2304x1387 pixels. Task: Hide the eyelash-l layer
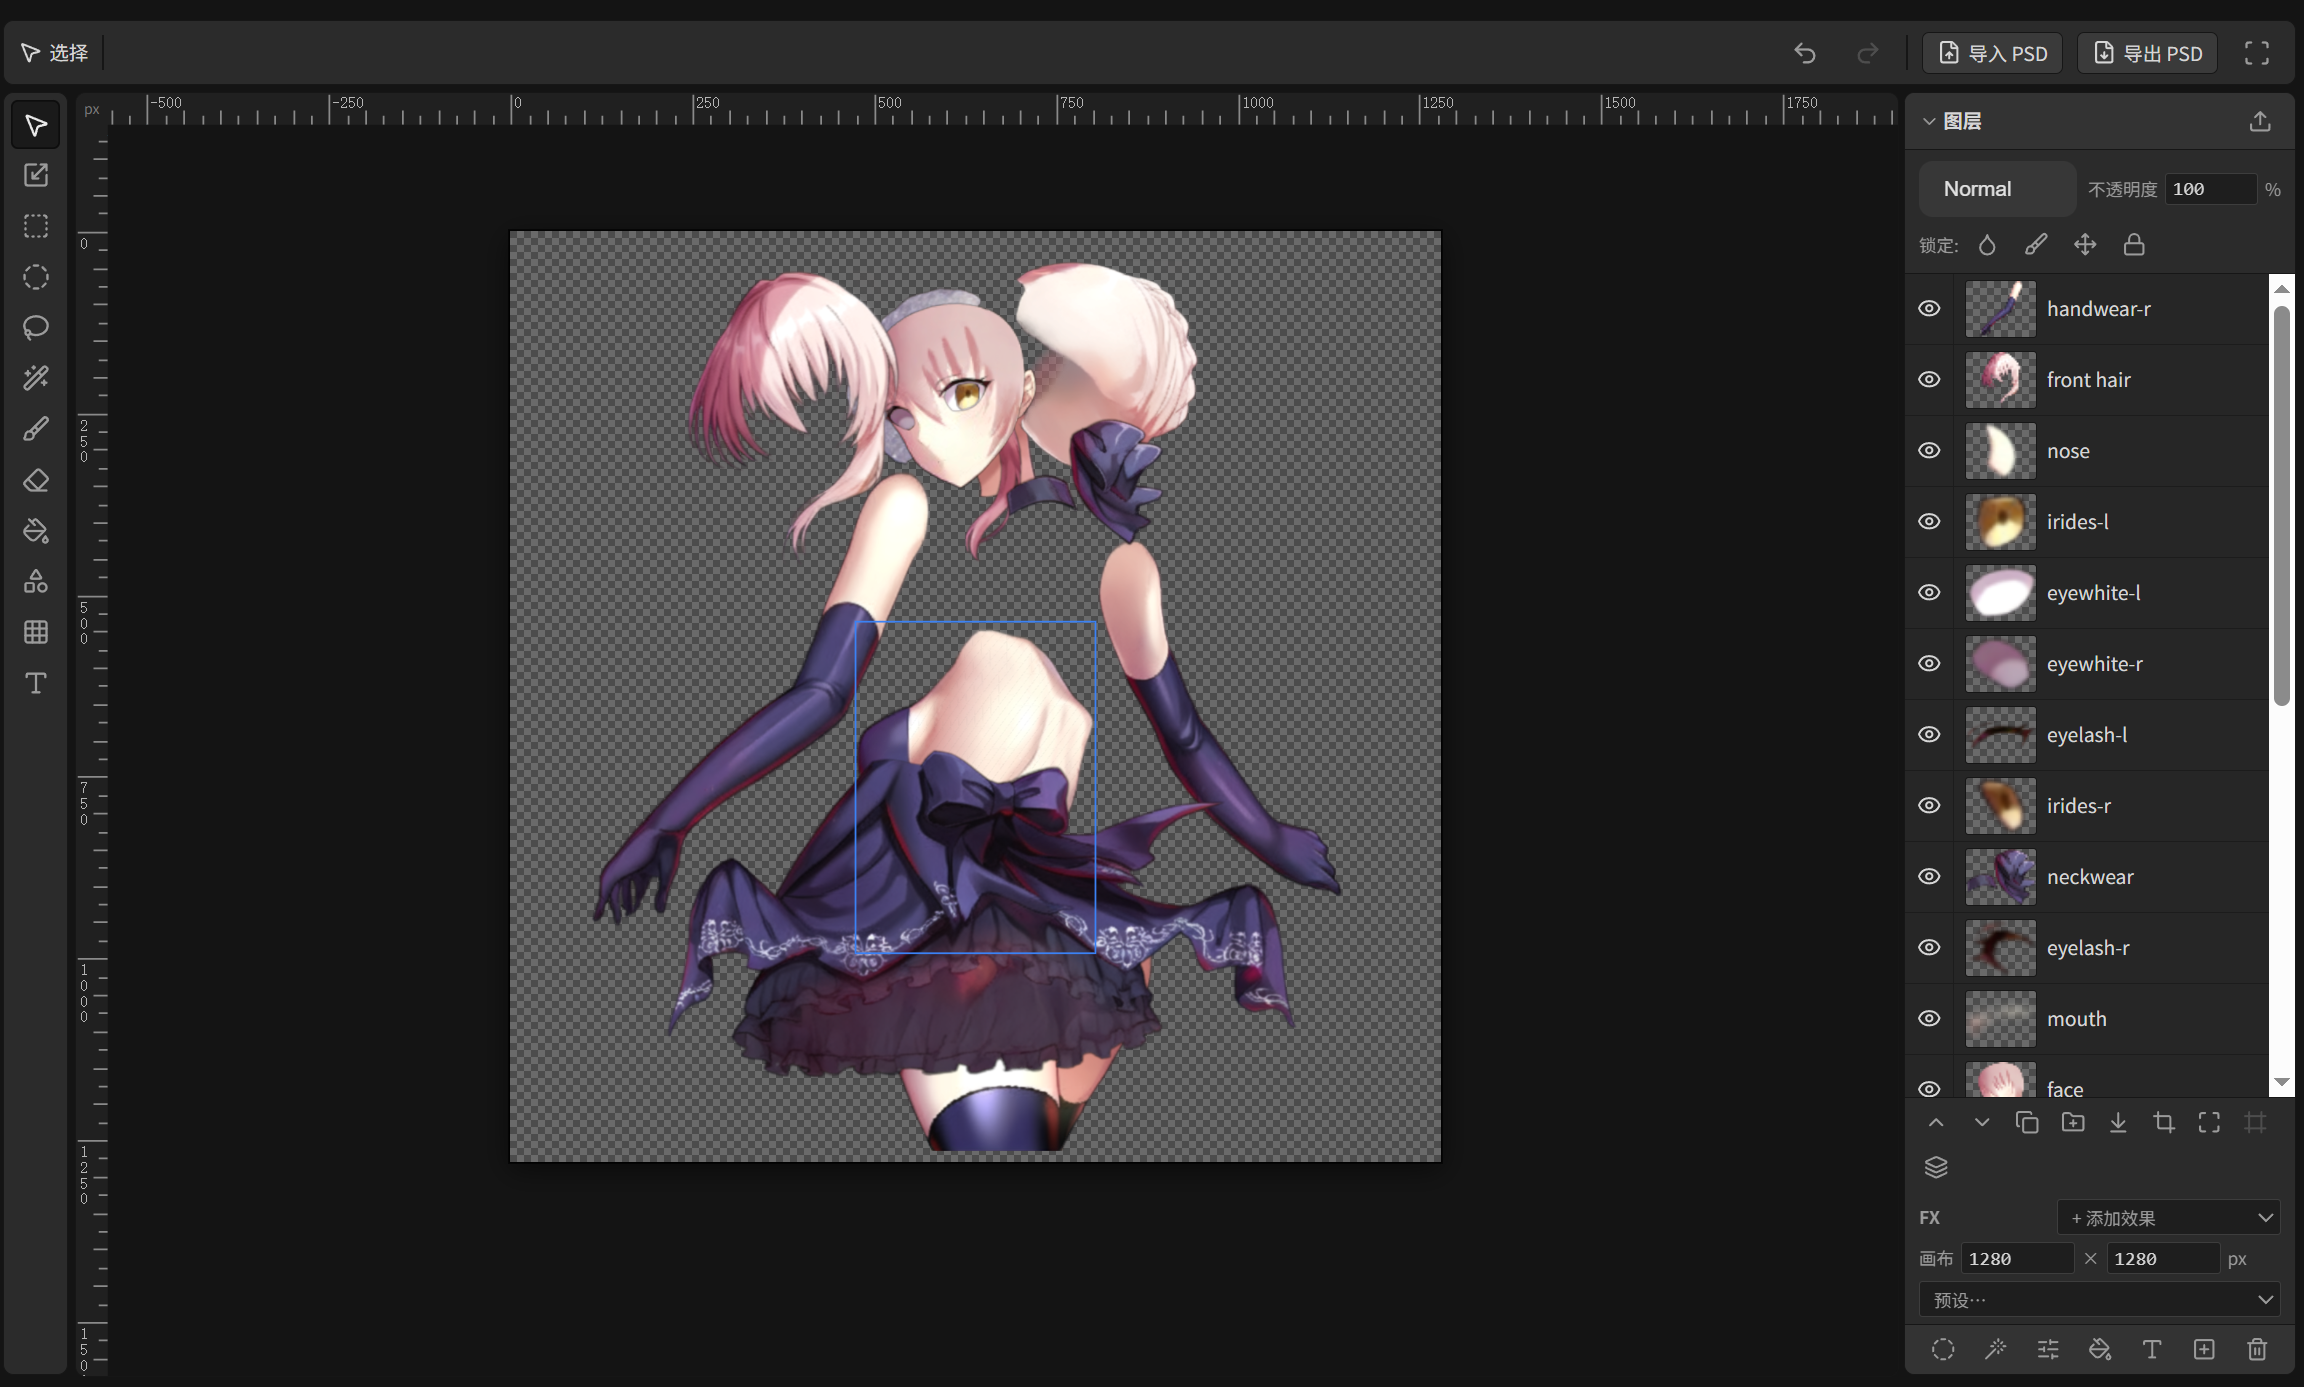[1929, 735]
